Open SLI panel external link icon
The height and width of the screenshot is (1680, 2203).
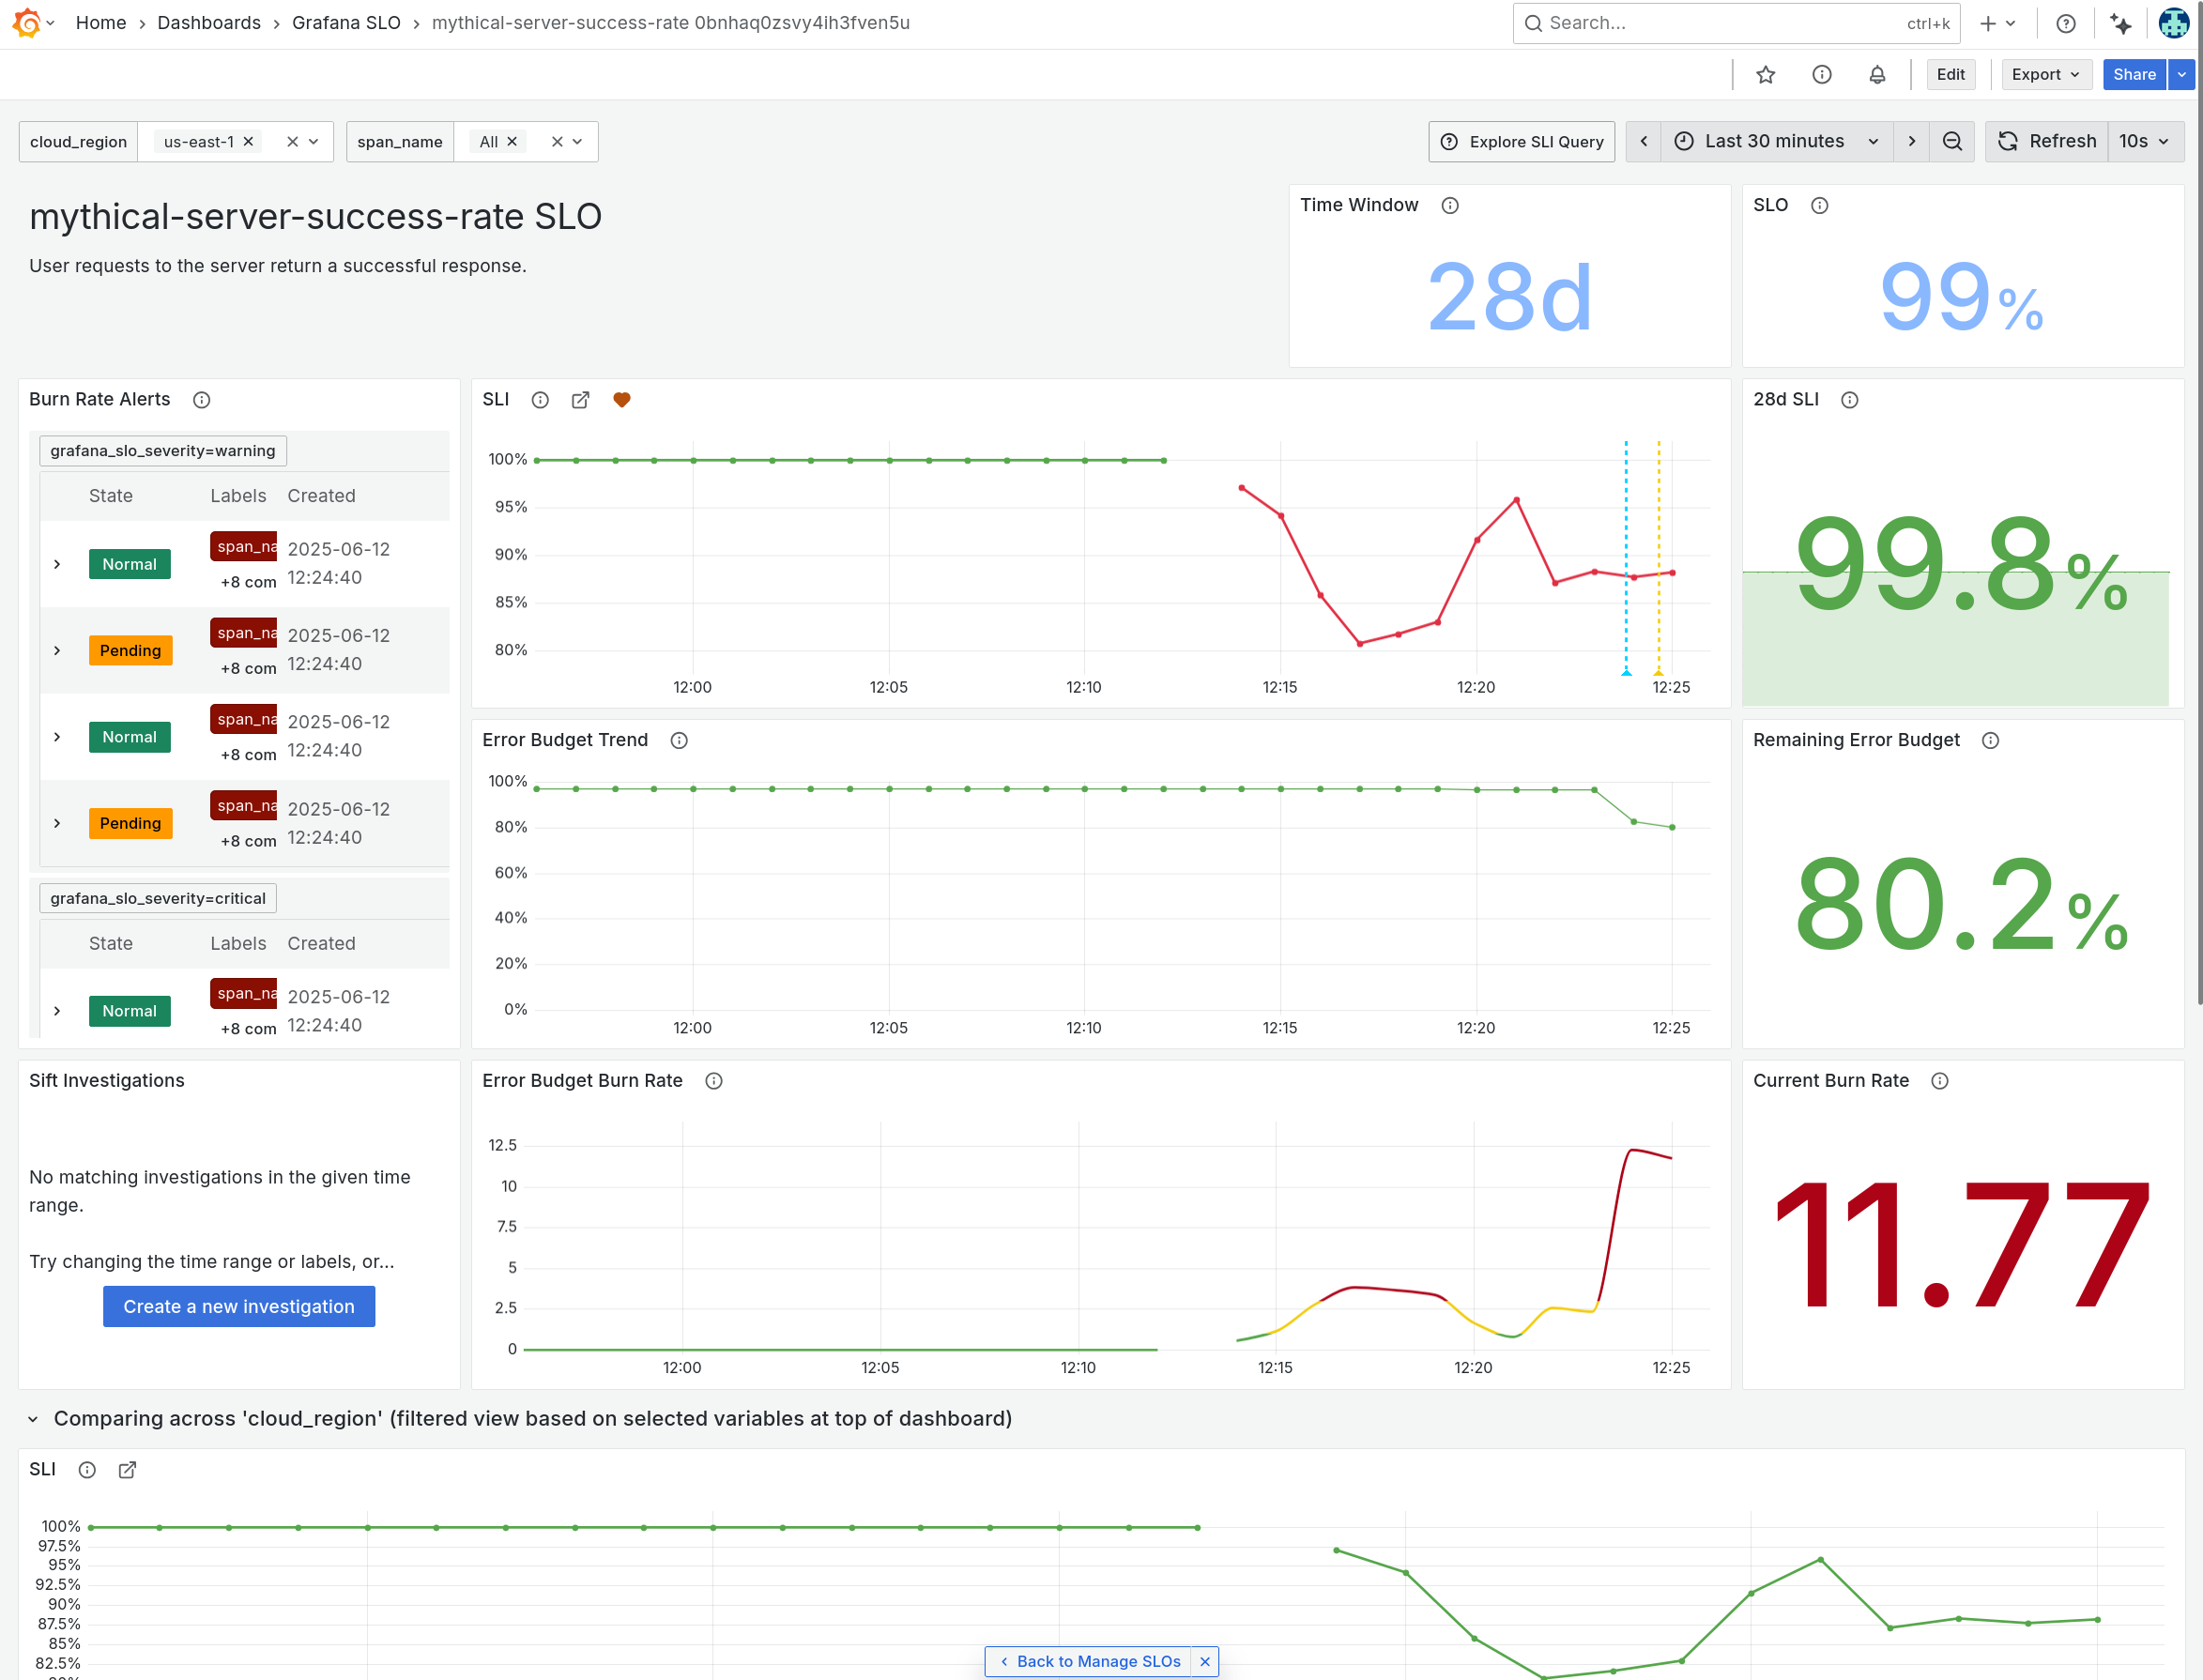(x=580, y=400)
